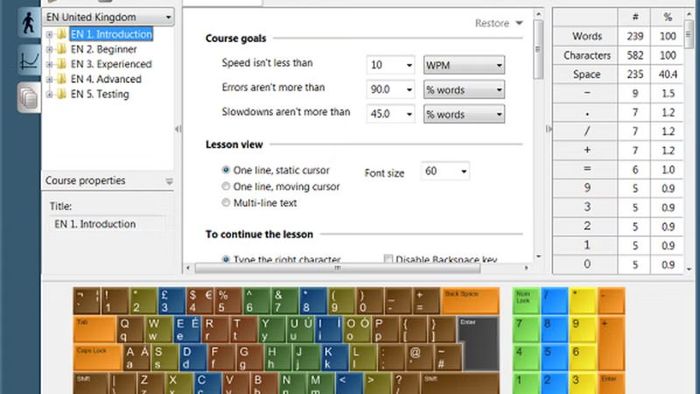Open the stacked pages sidebar icon
Image resolution: width=700 pixels, height=394 pixels.
[29, 97]
